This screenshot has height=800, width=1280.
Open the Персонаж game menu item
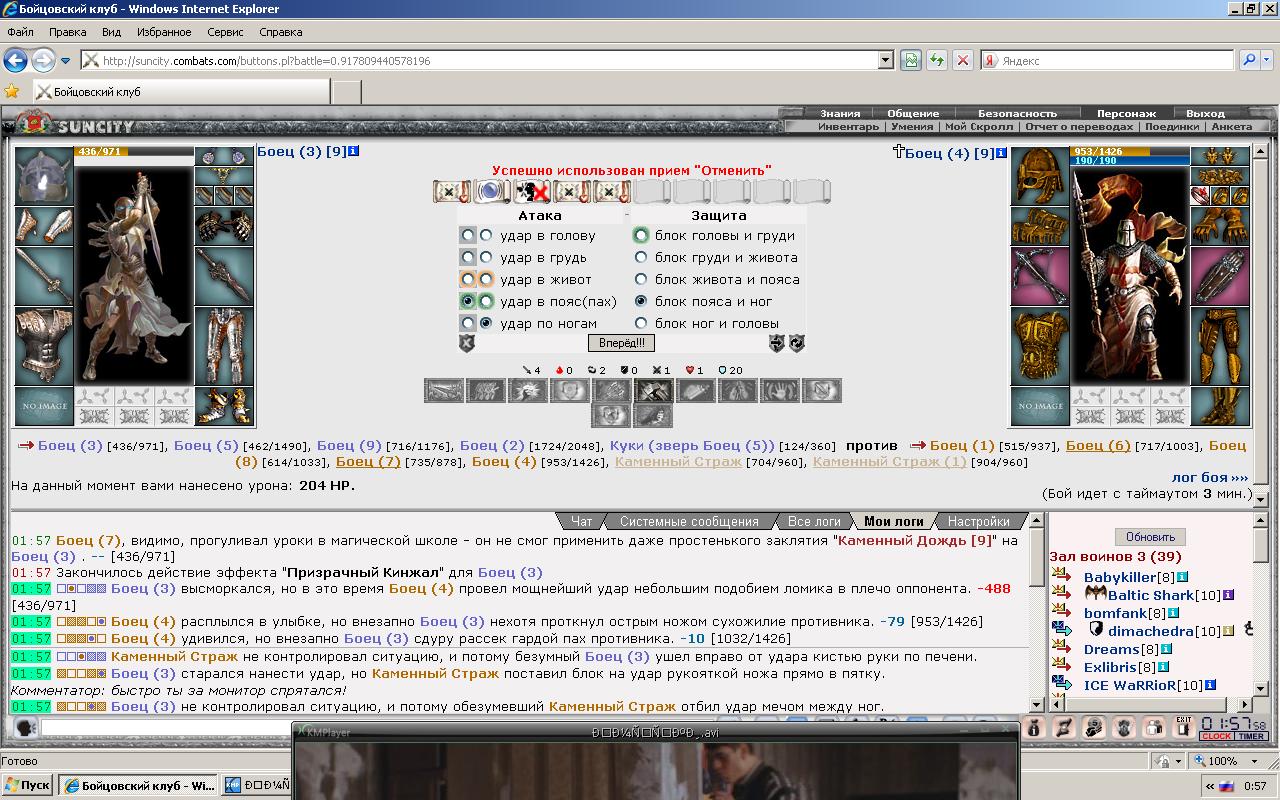coord(1126,113)
